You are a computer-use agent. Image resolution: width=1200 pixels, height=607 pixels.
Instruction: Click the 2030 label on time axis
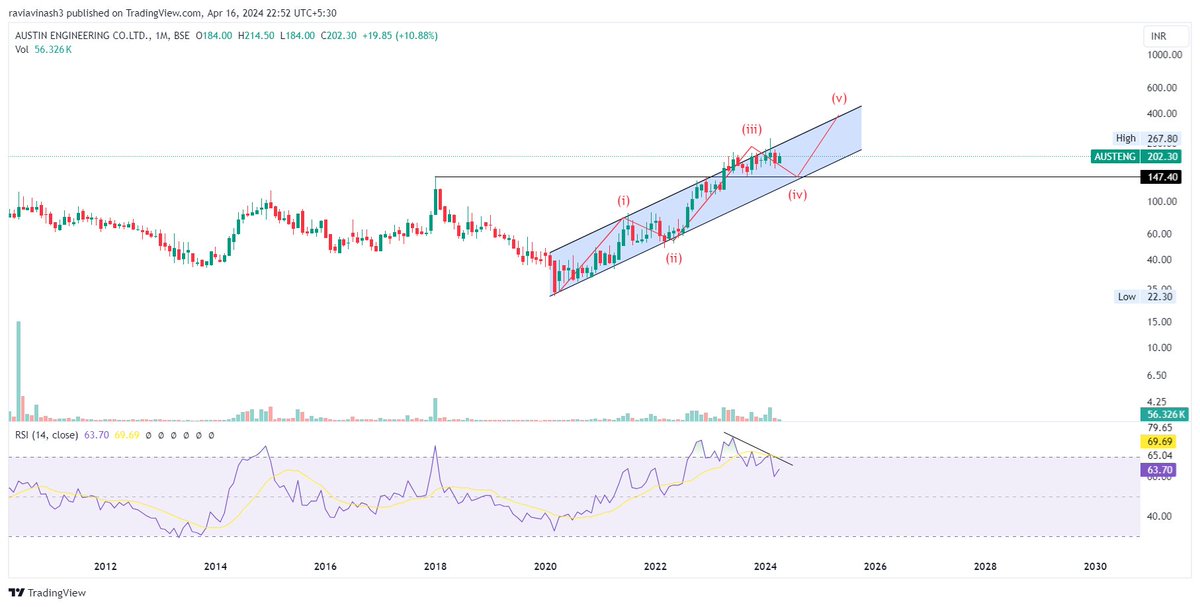click(x=1095, y=566)
